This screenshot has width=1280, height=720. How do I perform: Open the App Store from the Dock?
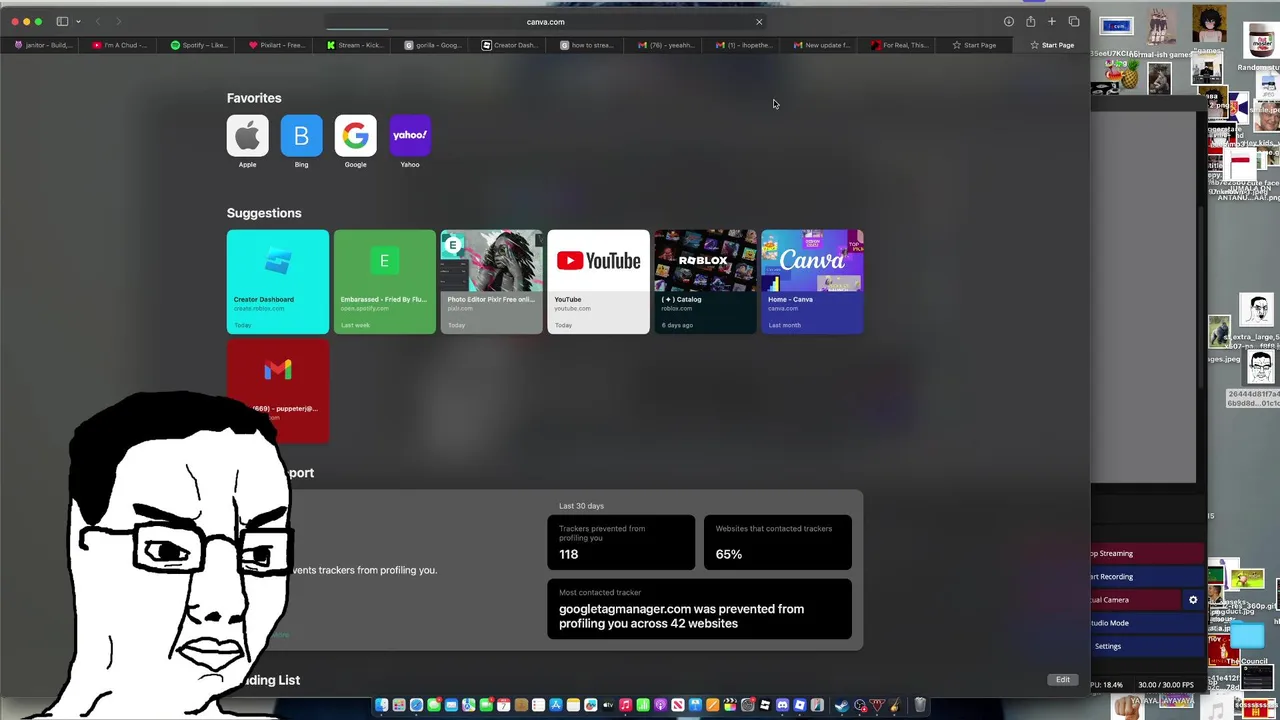(556, 705)
